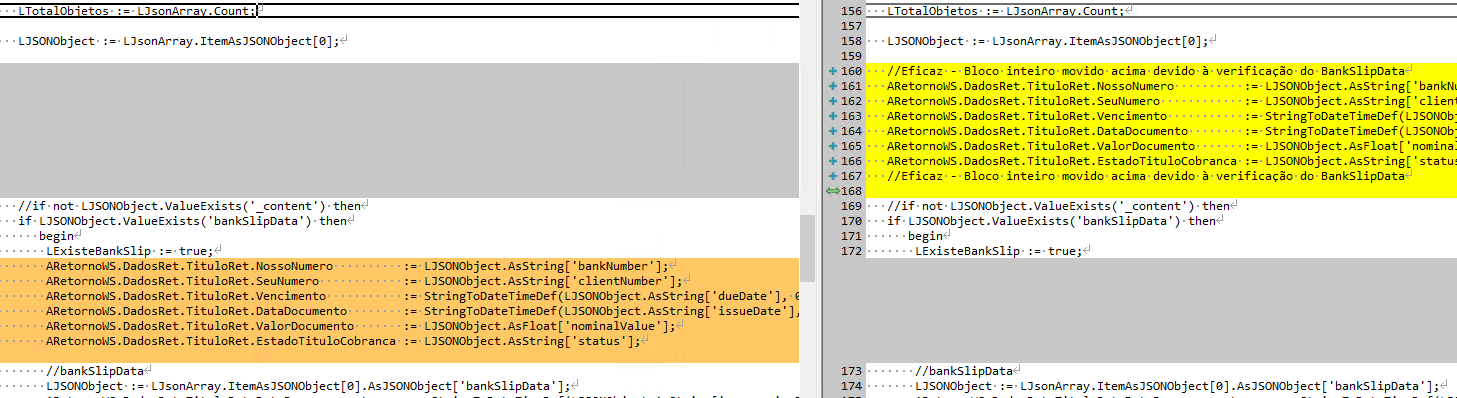Image resolution: width=1457 pixels, height=398 pixels.
Task: Select the plus icon next to line 165
Action: (x=832, y=146)
